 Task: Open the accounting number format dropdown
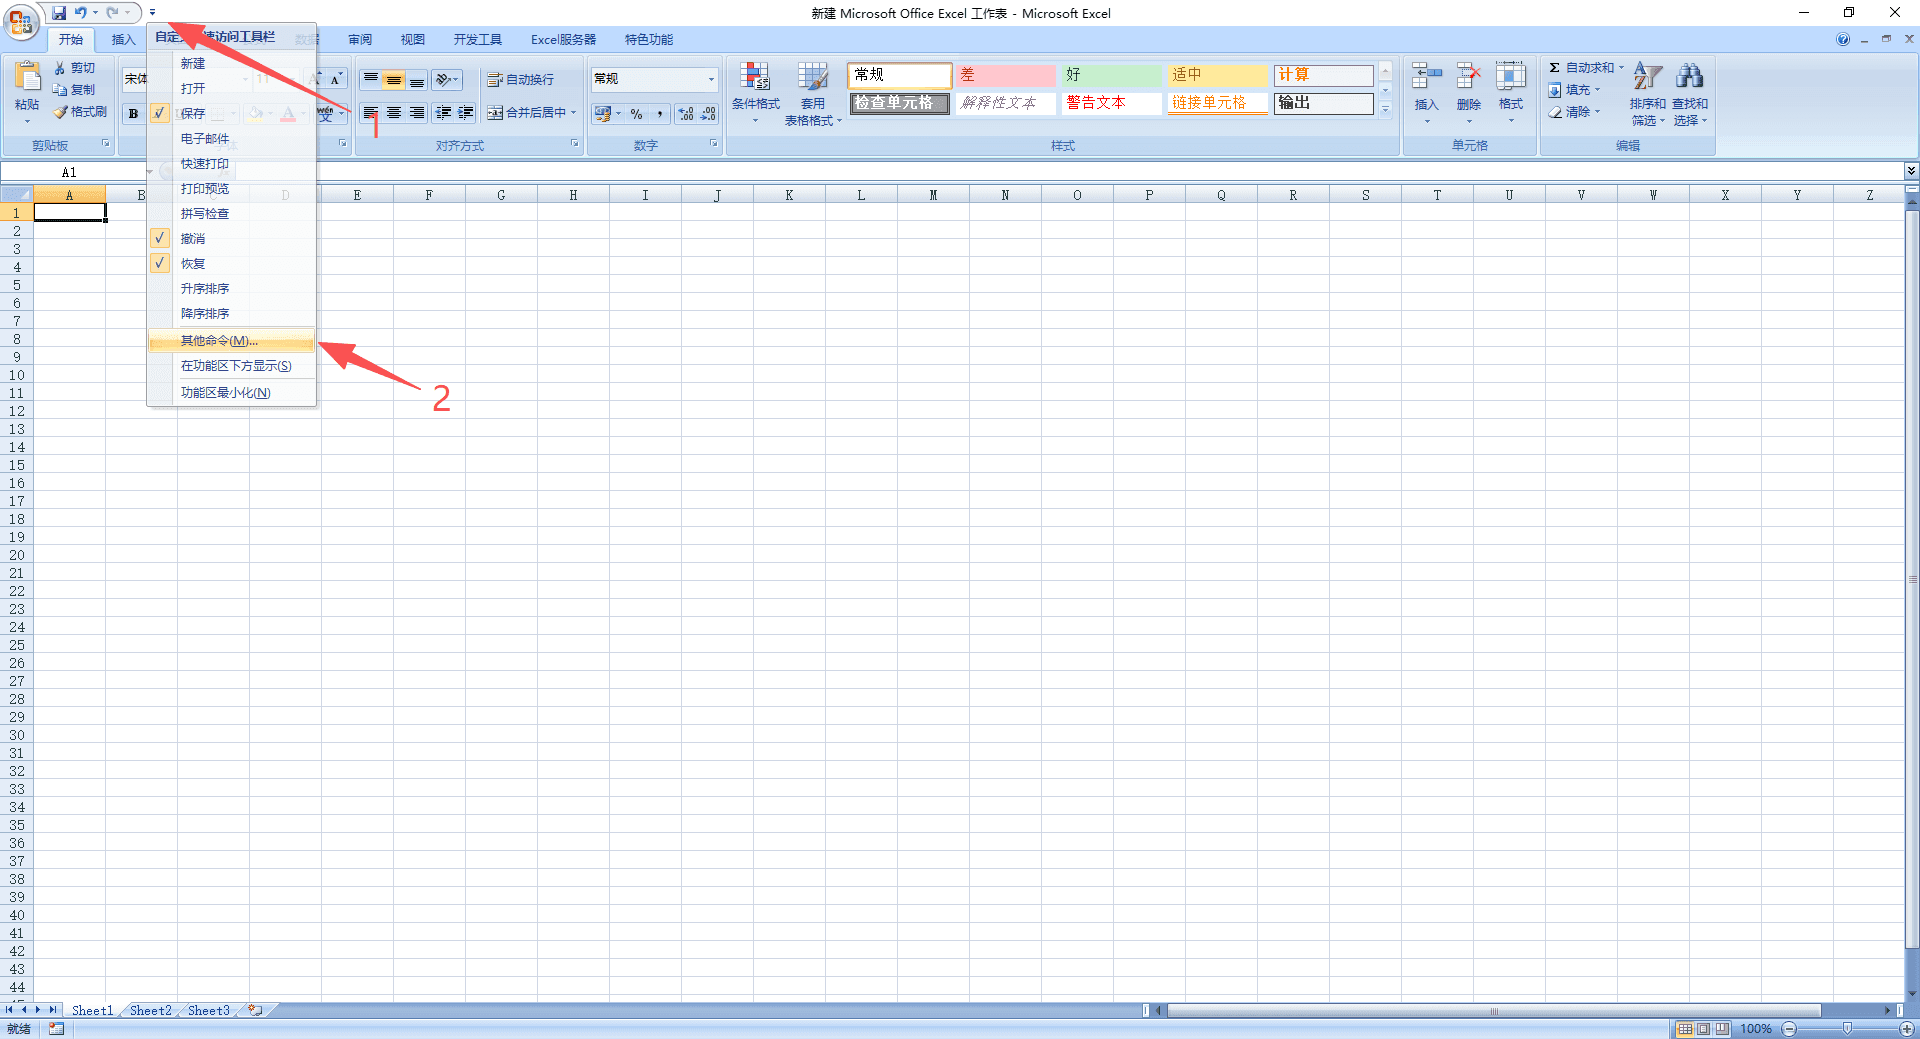click(x=618, y=114)
